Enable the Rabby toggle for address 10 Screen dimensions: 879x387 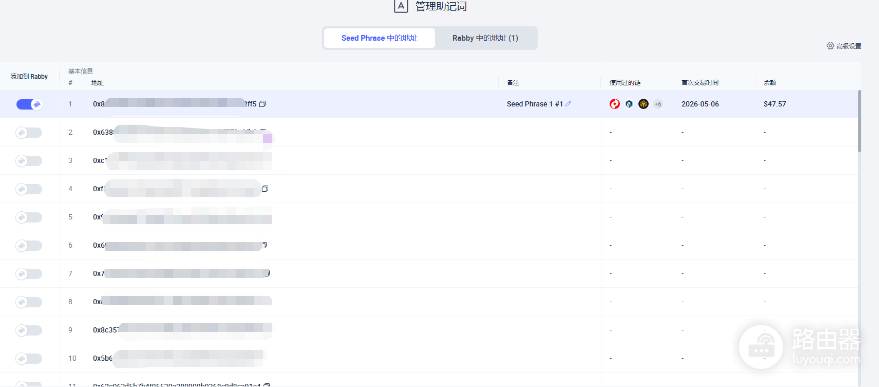tap(29, 358)
